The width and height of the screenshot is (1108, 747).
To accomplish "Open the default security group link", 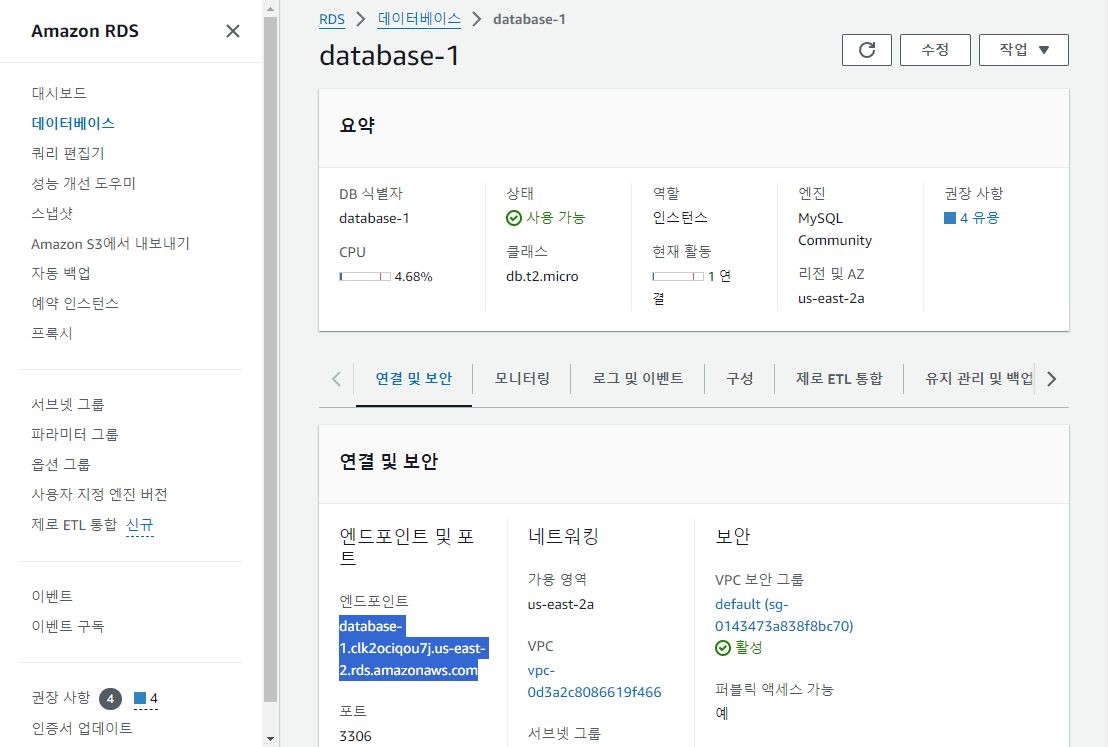I will tap(784, 616).
